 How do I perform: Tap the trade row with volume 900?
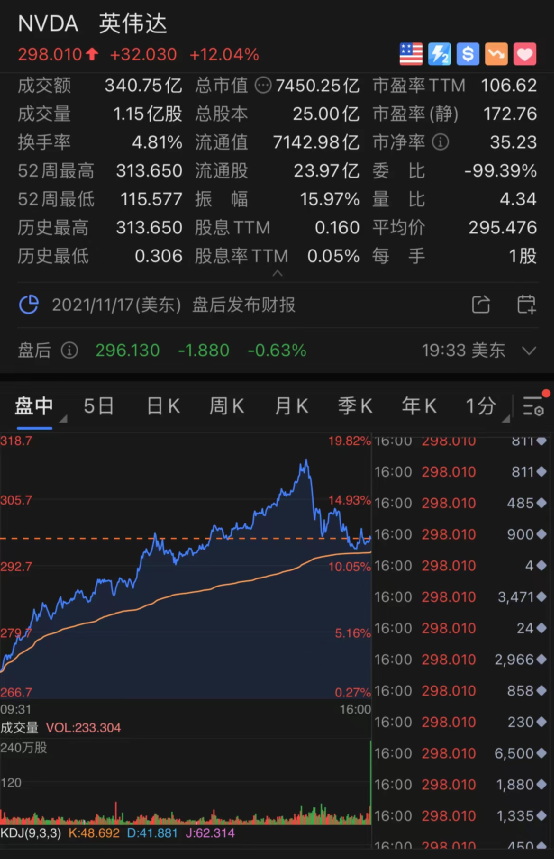tap(461, 534)
